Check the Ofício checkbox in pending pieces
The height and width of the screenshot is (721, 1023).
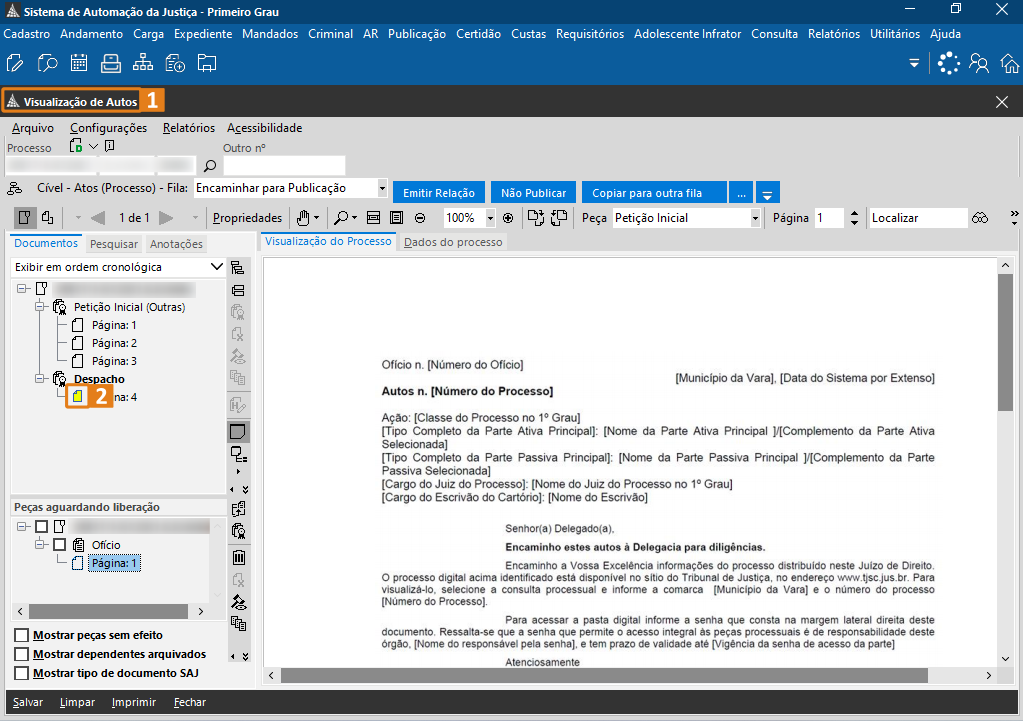(x=60, y=545)
